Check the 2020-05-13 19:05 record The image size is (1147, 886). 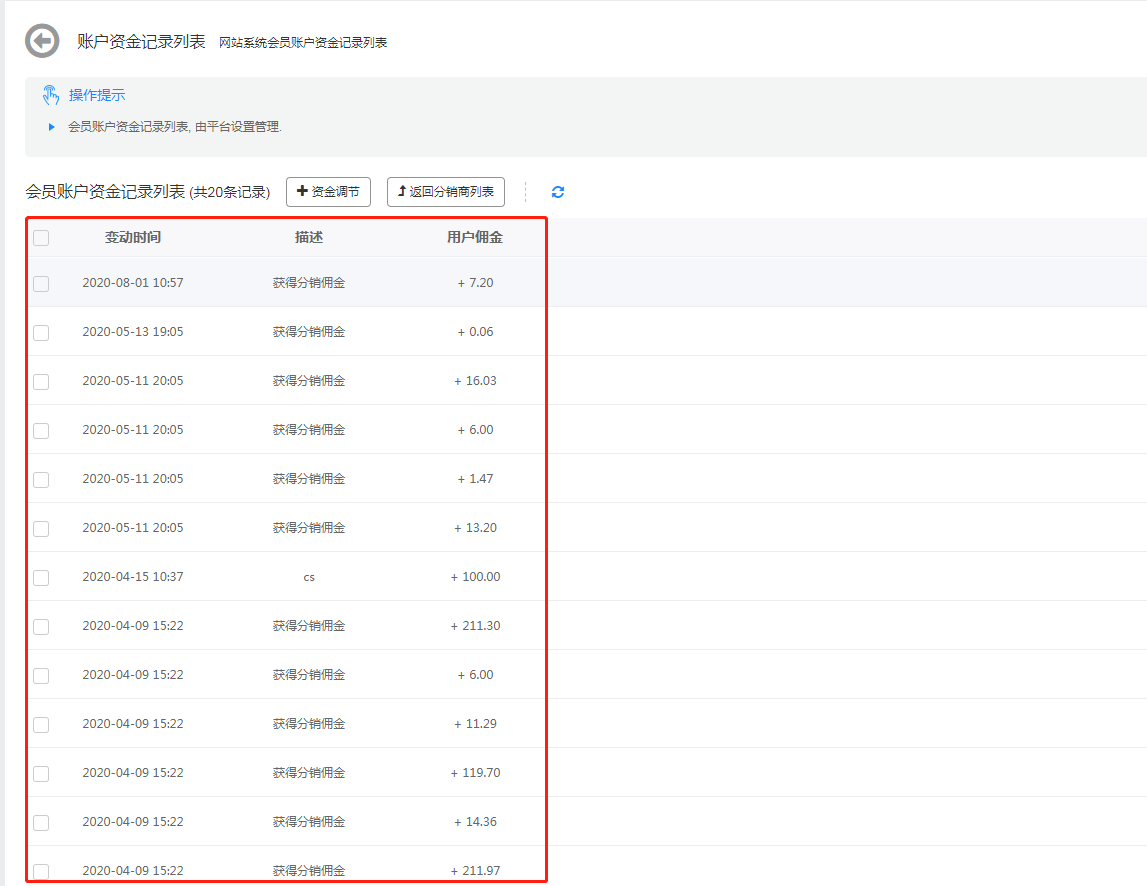click(x=40, y=332)
